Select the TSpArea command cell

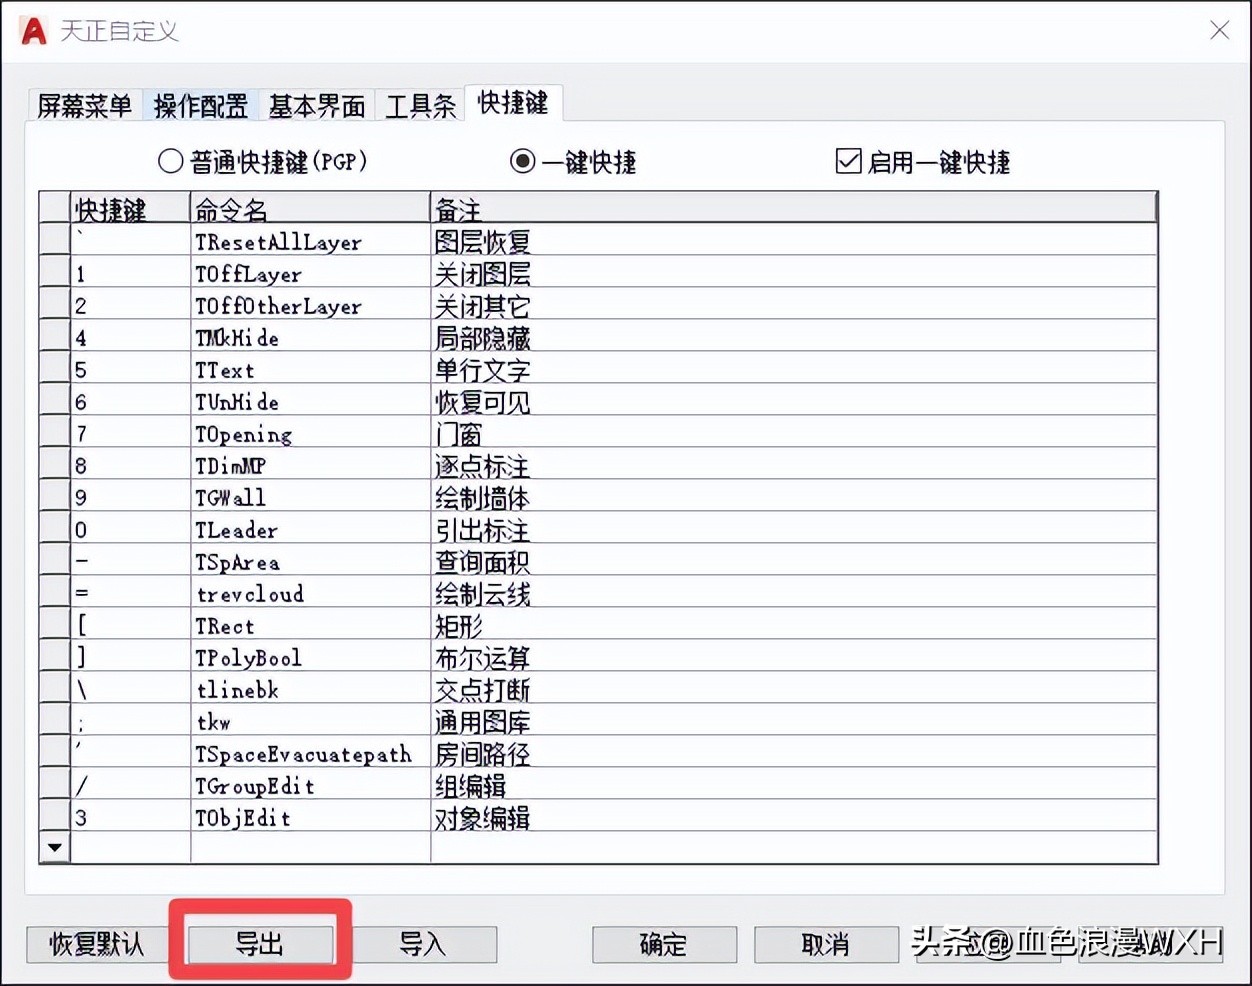[310, 561]
